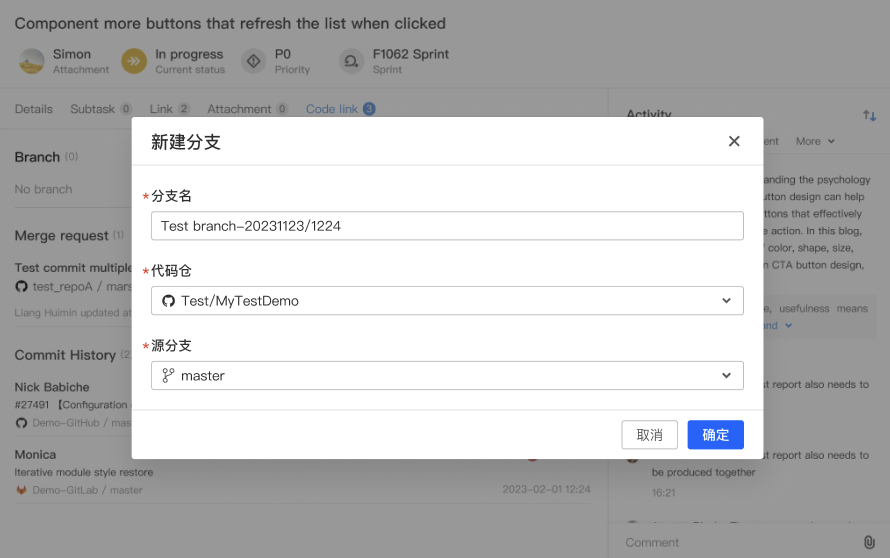Click the Branch section heading

(37, 157)
